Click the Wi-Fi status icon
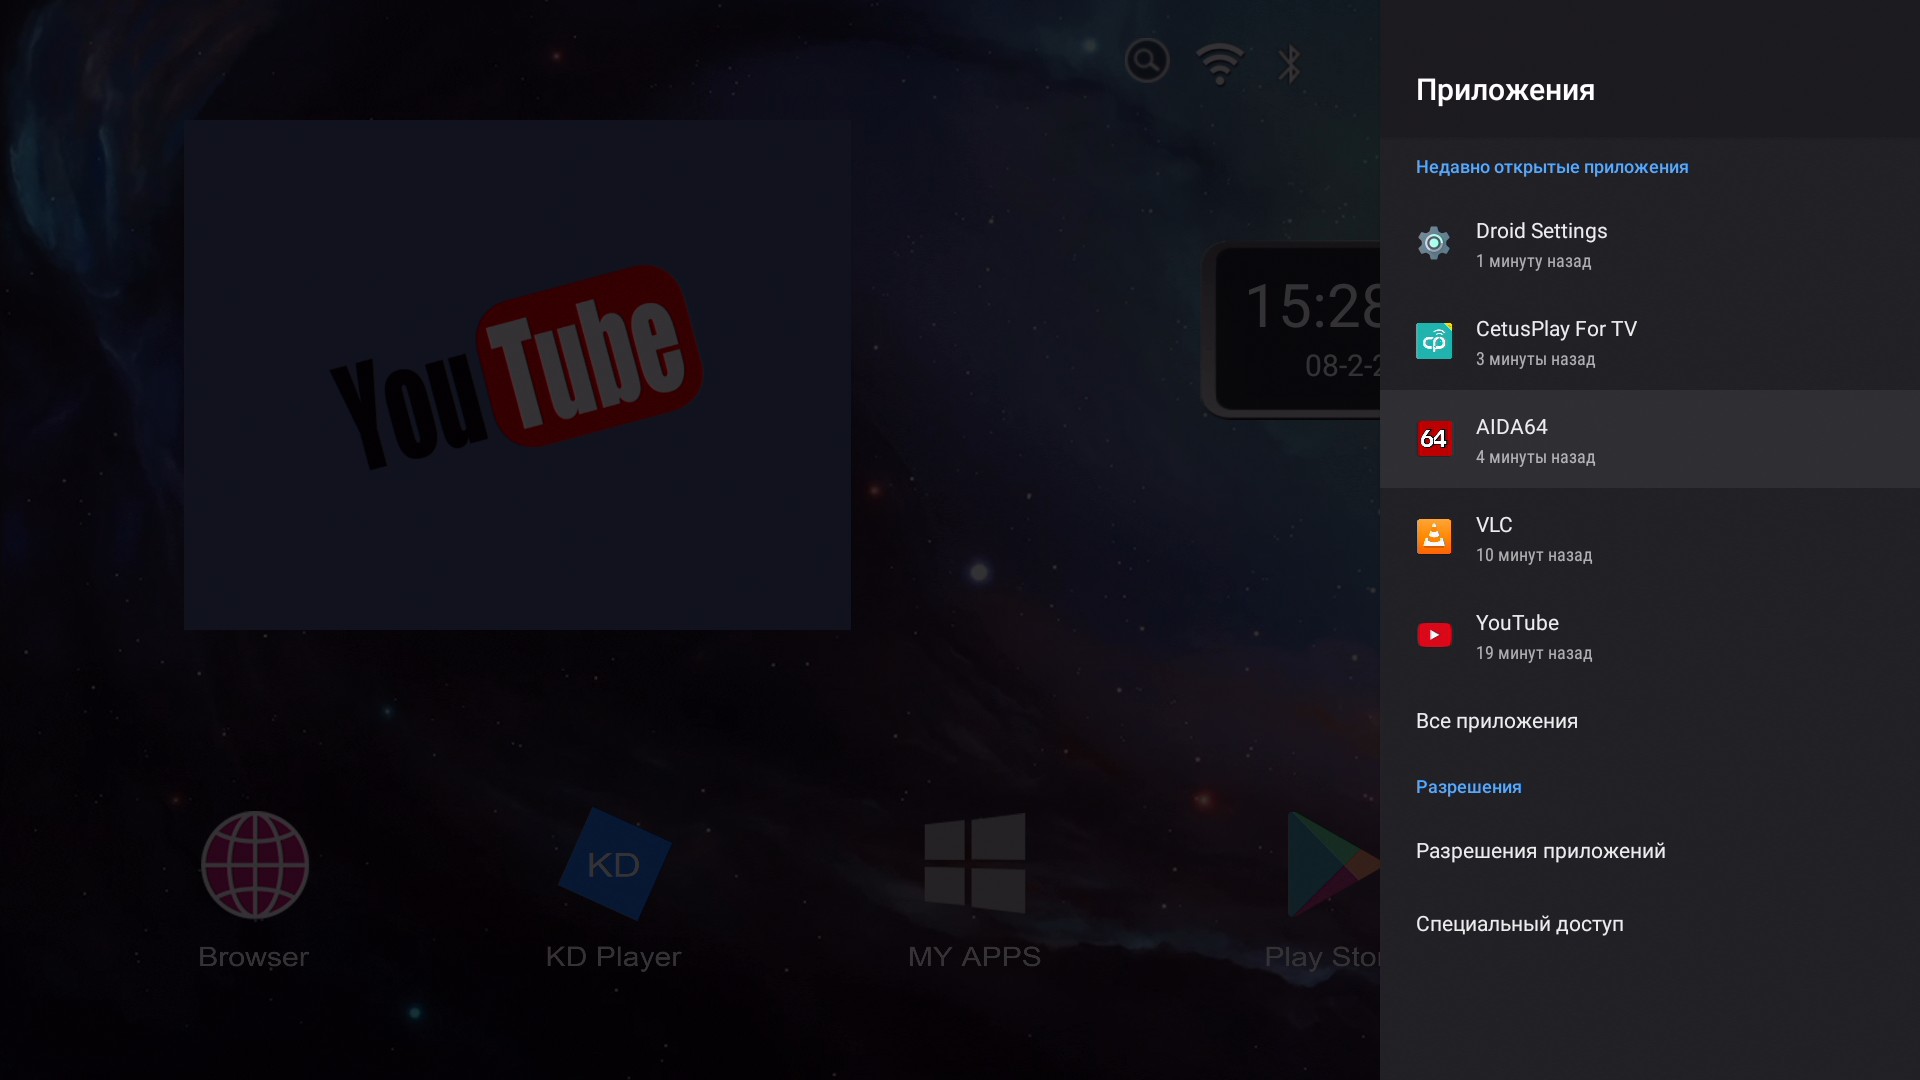Screen dimensions: 1920x1080 point(1219,63)
